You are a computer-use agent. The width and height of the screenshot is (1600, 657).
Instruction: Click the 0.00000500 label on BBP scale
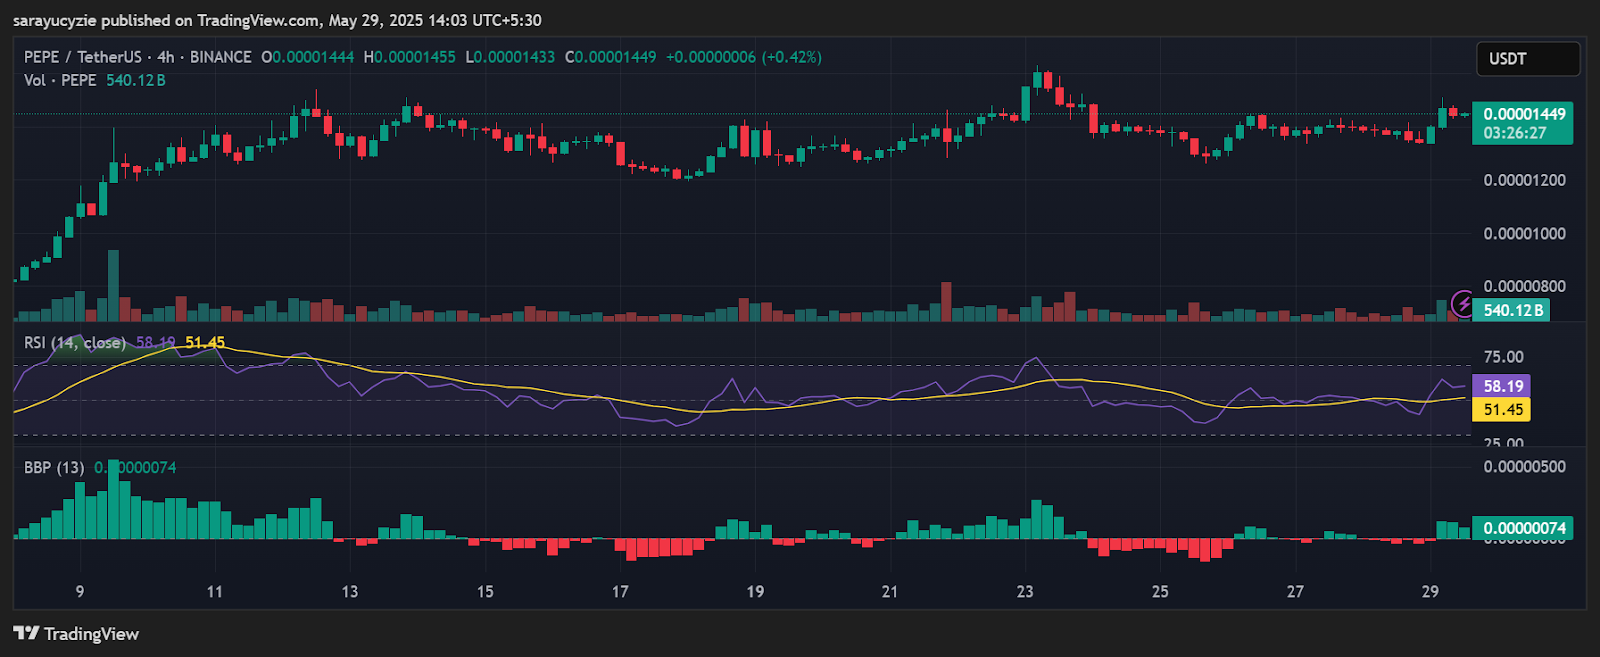[x=1524, y=467]
